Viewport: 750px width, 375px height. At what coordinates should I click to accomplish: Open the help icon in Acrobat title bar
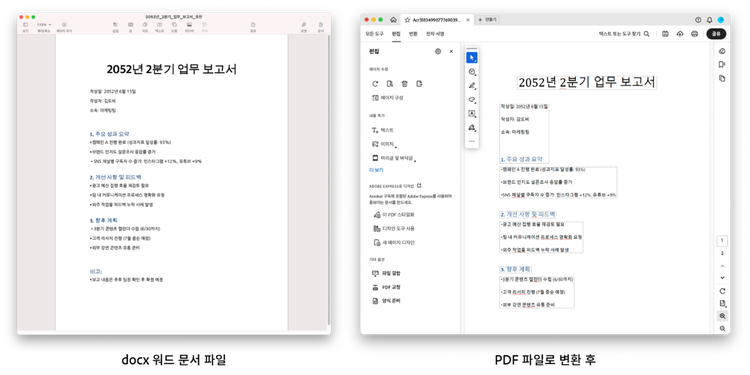pos(698,20)
